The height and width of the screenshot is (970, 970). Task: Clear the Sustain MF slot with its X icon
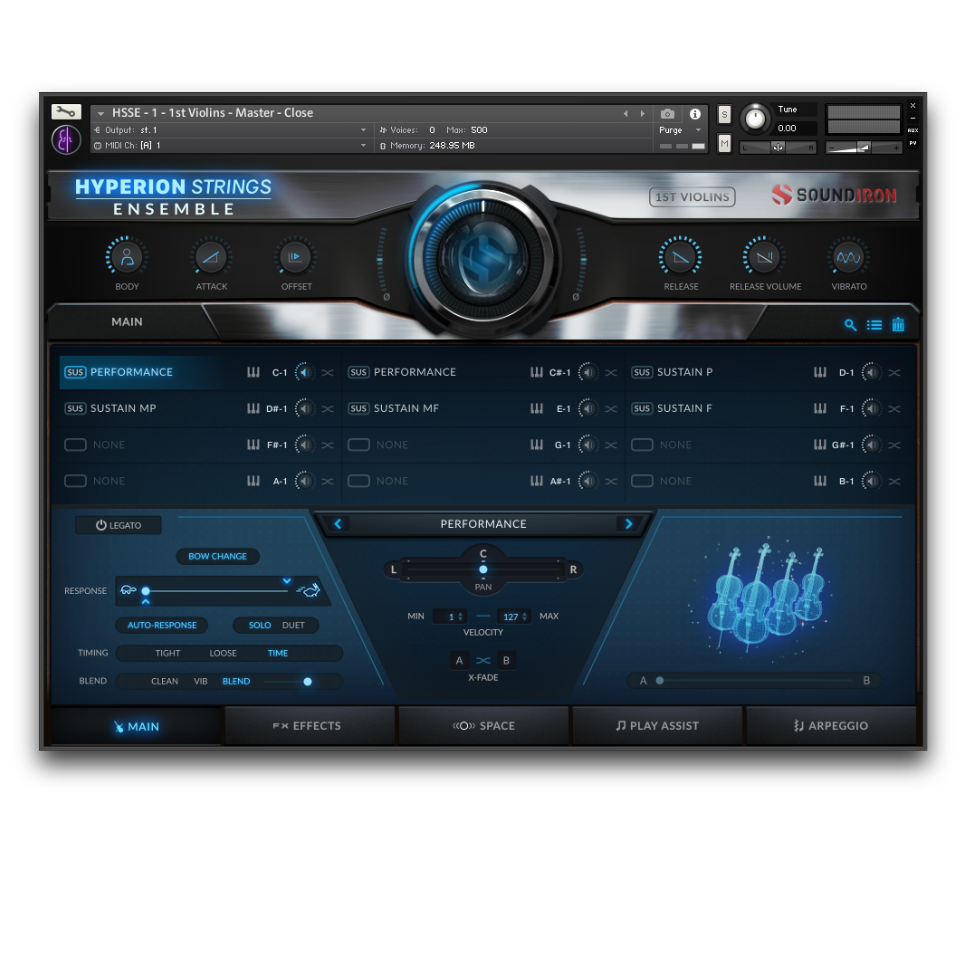[x=611, y=409]
